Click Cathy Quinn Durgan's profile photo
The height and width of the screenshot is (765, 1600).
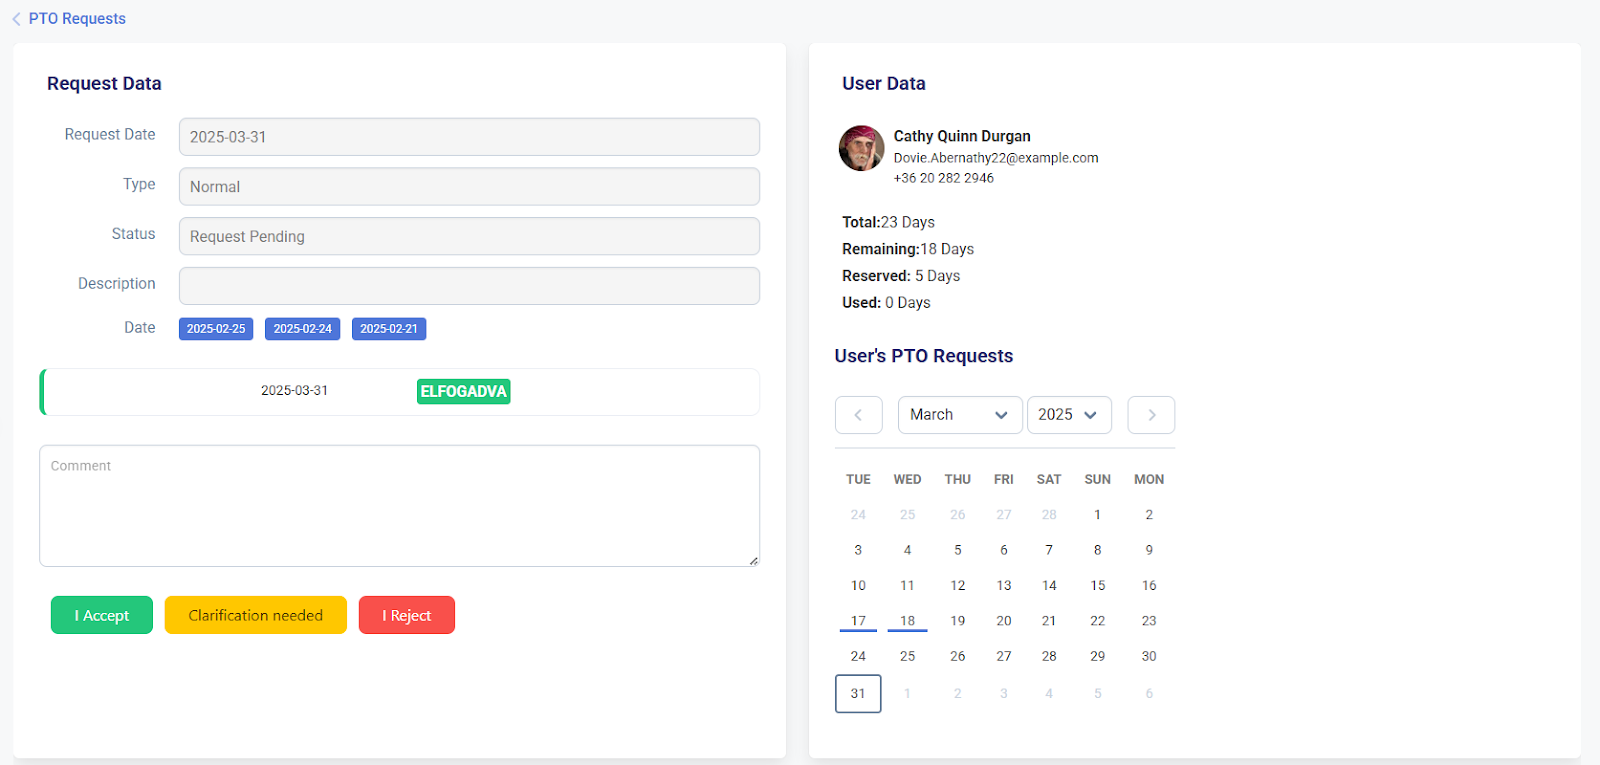[x=861, y=148]
